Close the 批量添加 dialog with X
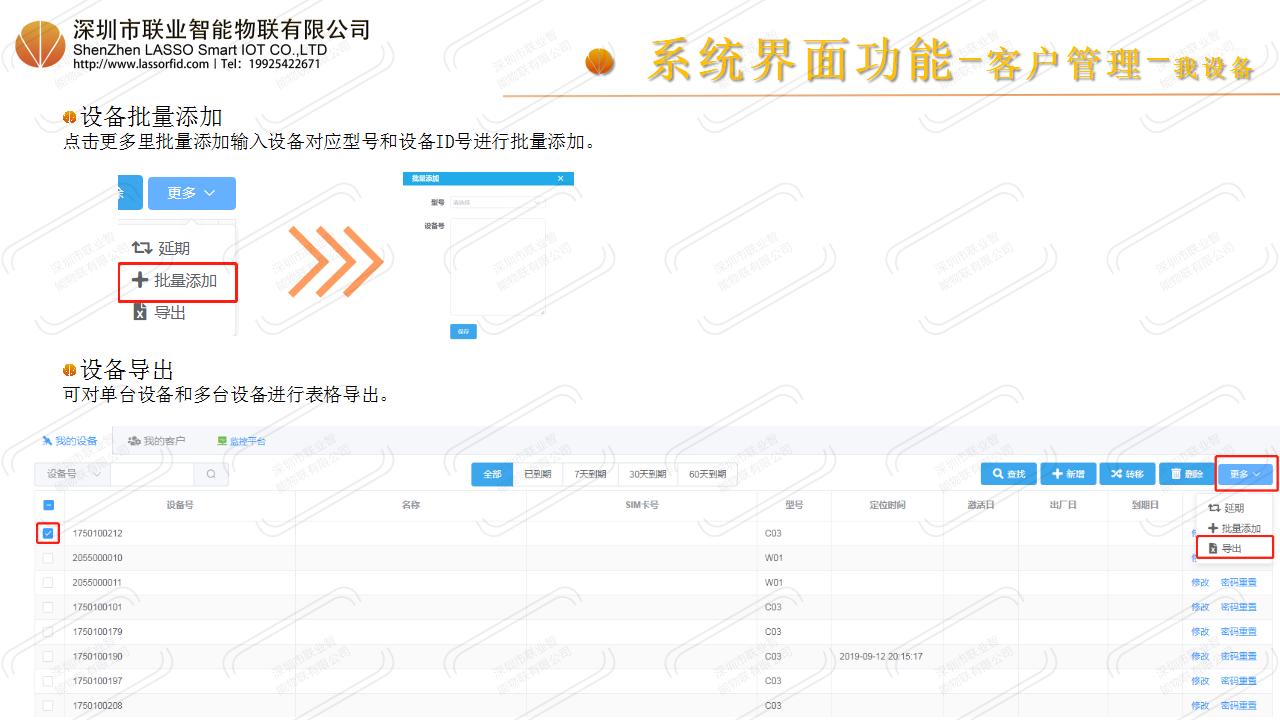This screenshot has height=720, width=1280. pos(560,179)
